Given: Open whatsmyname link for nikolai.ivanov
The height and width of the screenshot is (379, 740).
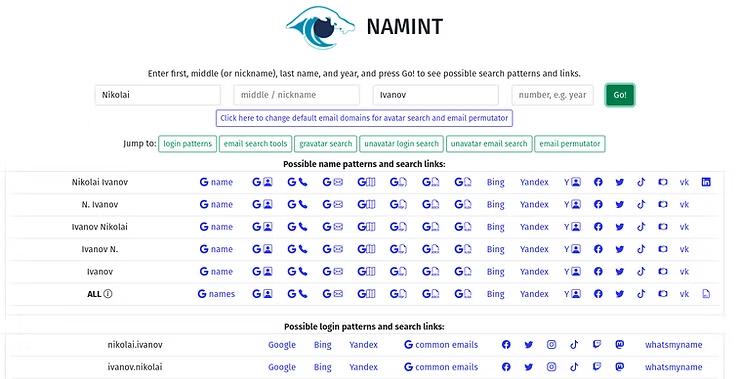Looking at the screenshot, I should point(673,345).
